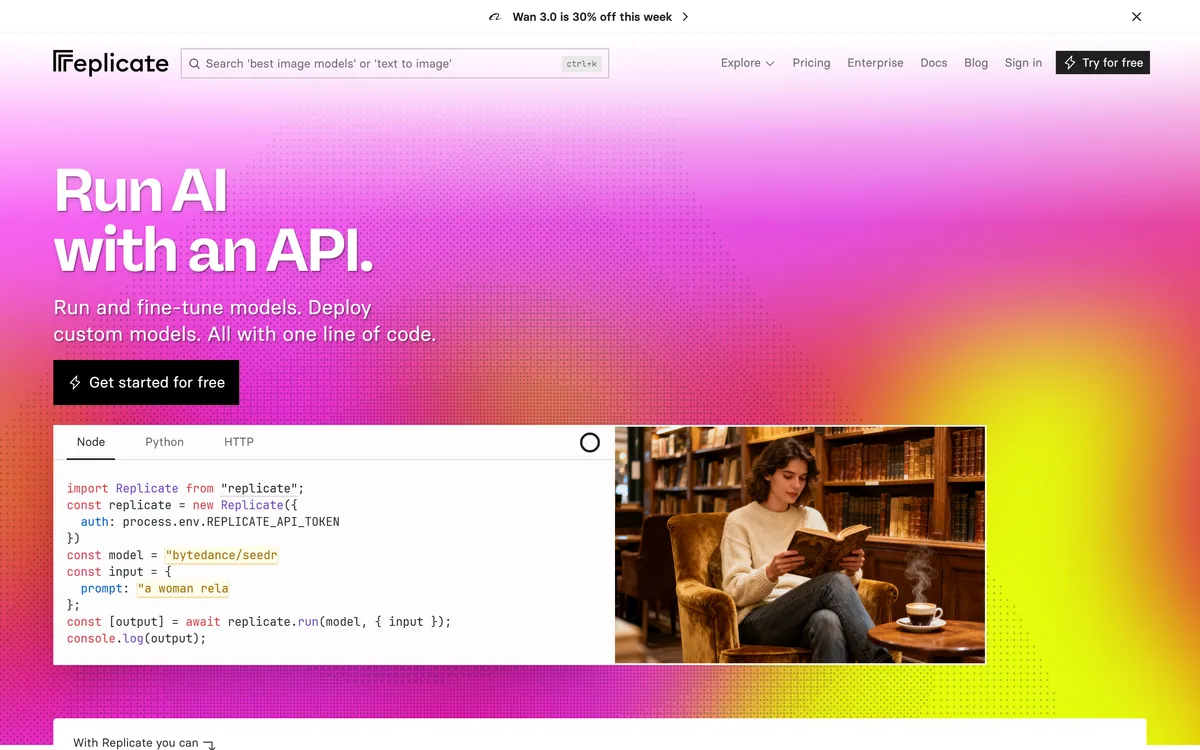
Task: Click the magnifier icon in search box
Action: (x=195, y=64)
